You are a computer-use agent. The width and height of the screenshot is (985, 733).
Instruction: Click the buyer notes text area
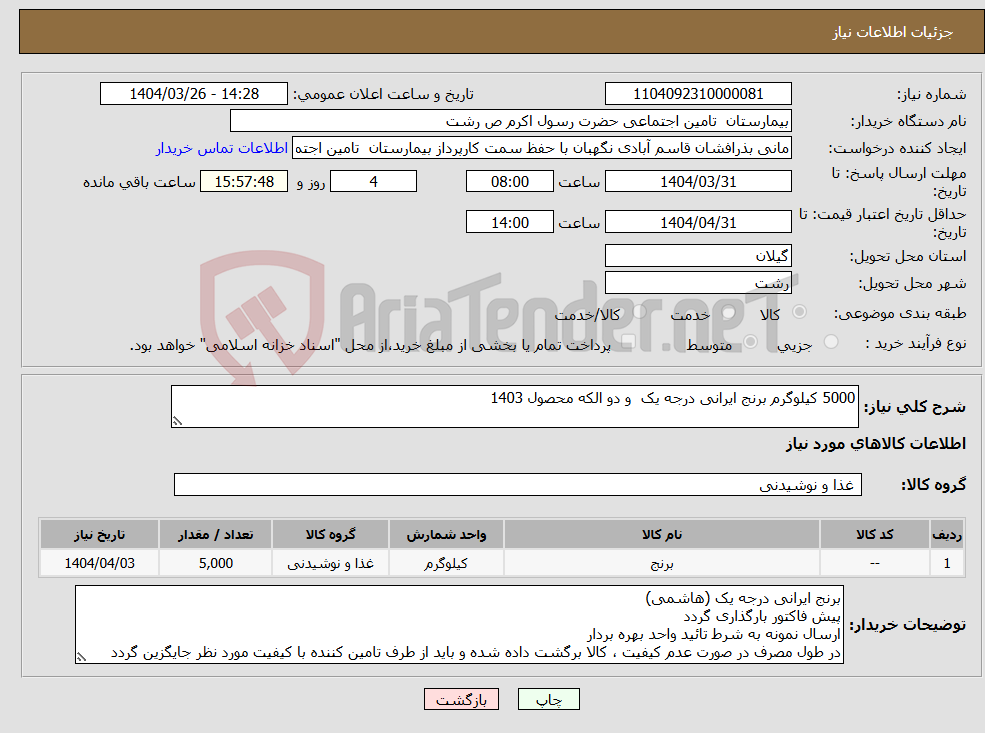[459, 624]
